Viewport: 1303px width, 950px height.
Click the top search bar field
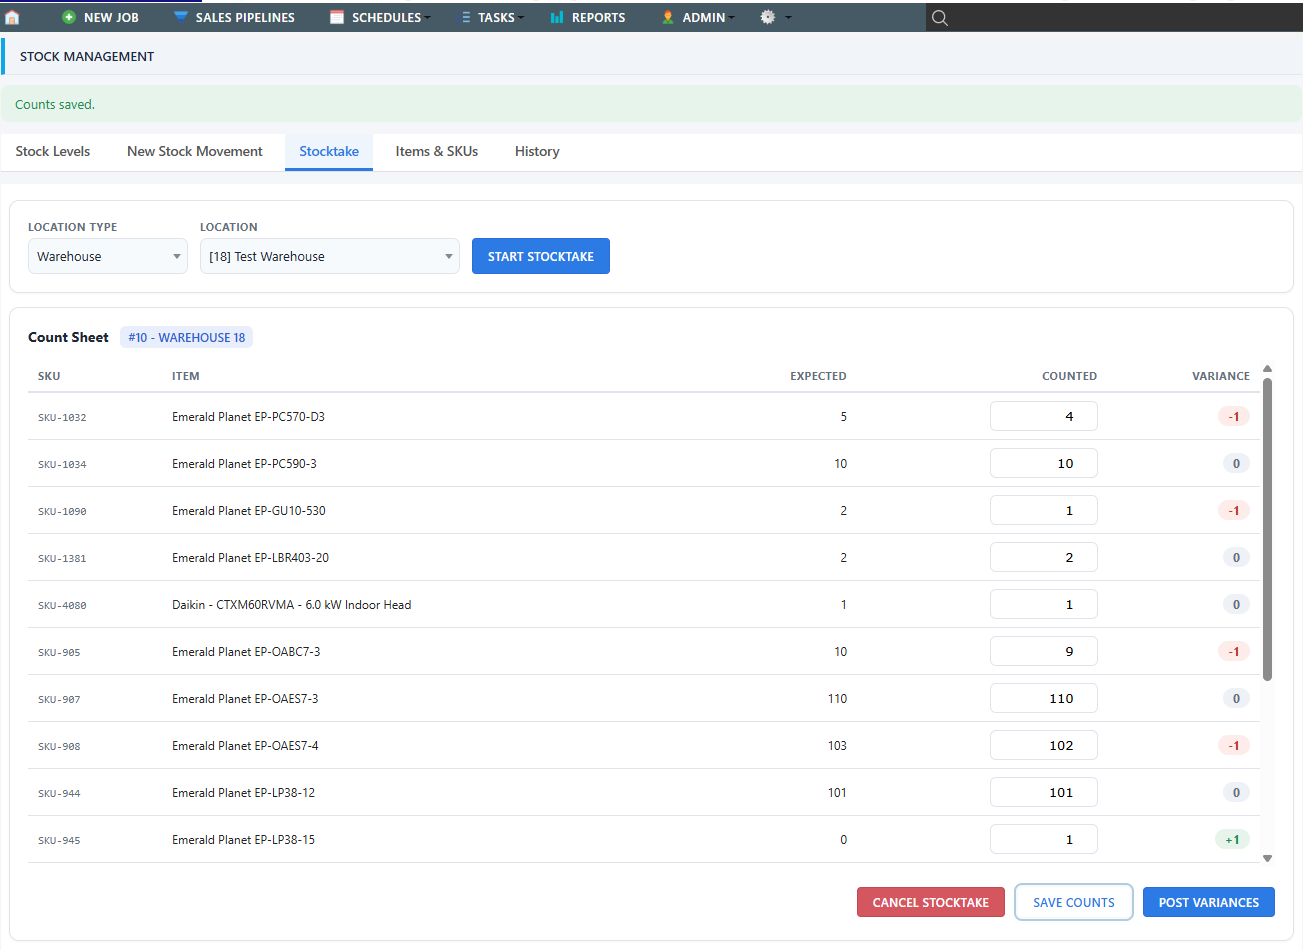1114,17
